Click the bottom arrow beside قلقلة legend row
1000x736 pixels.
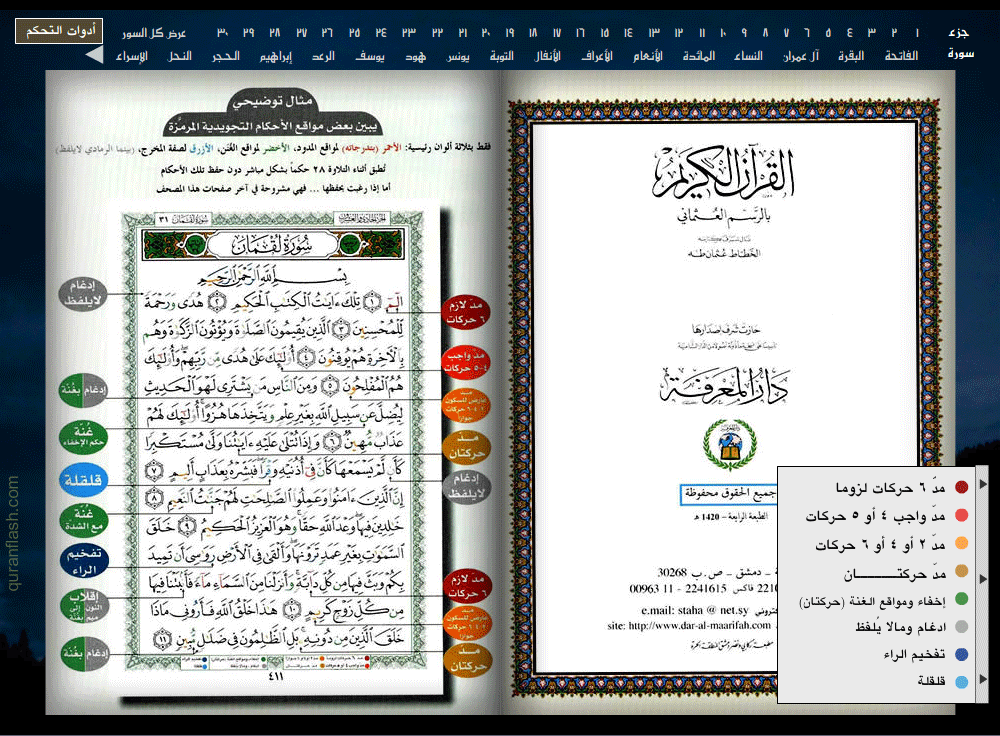984,680
